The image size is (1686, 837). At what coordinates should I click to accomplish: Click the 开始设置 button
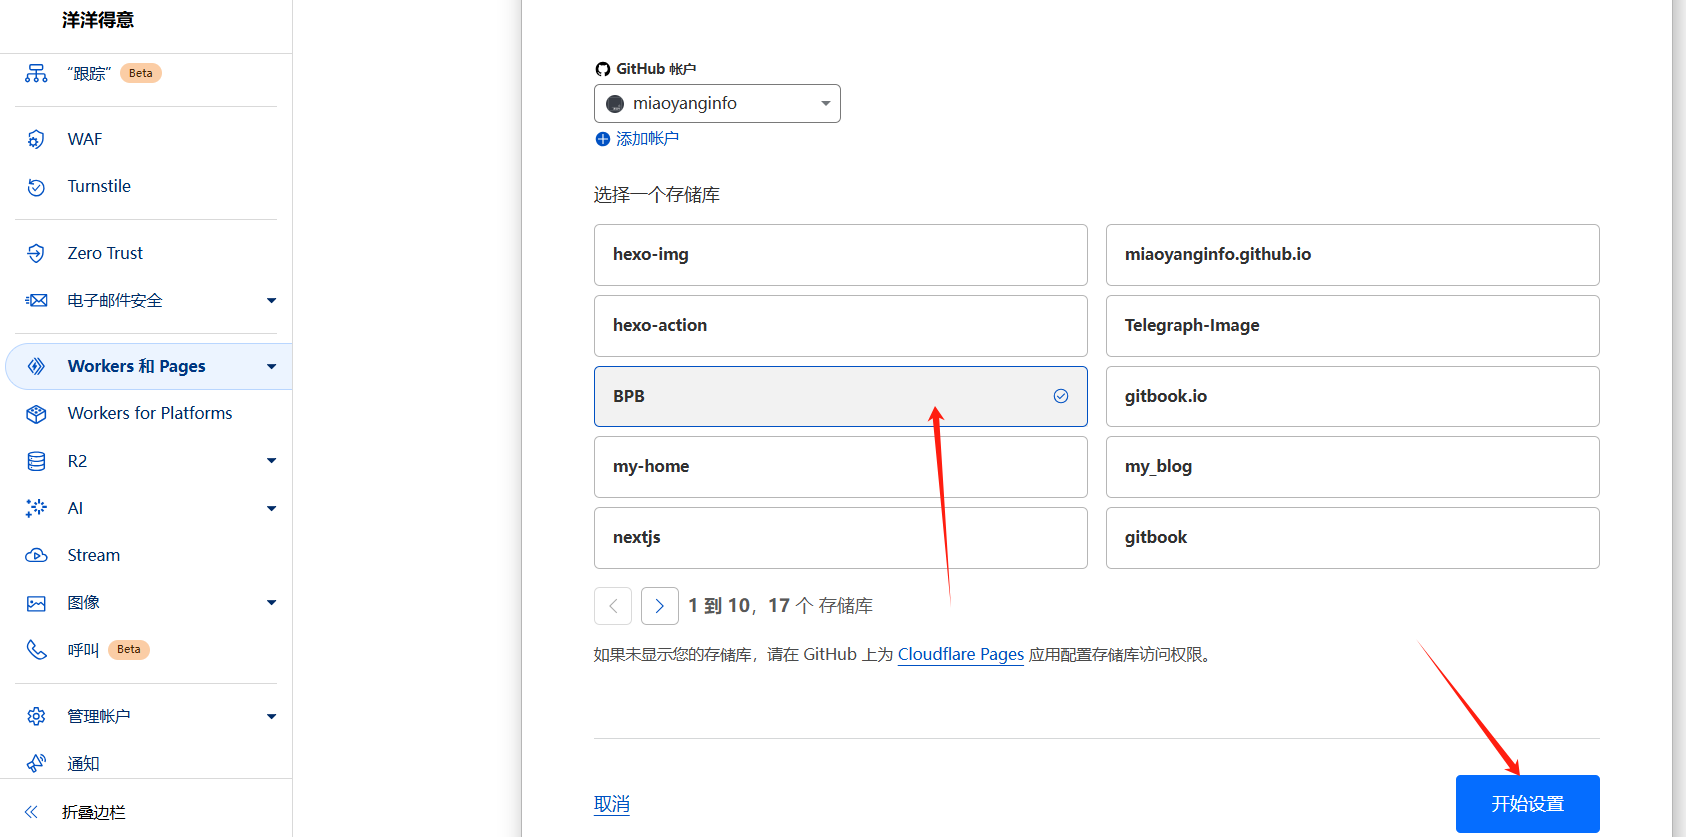pos(1527,804)
